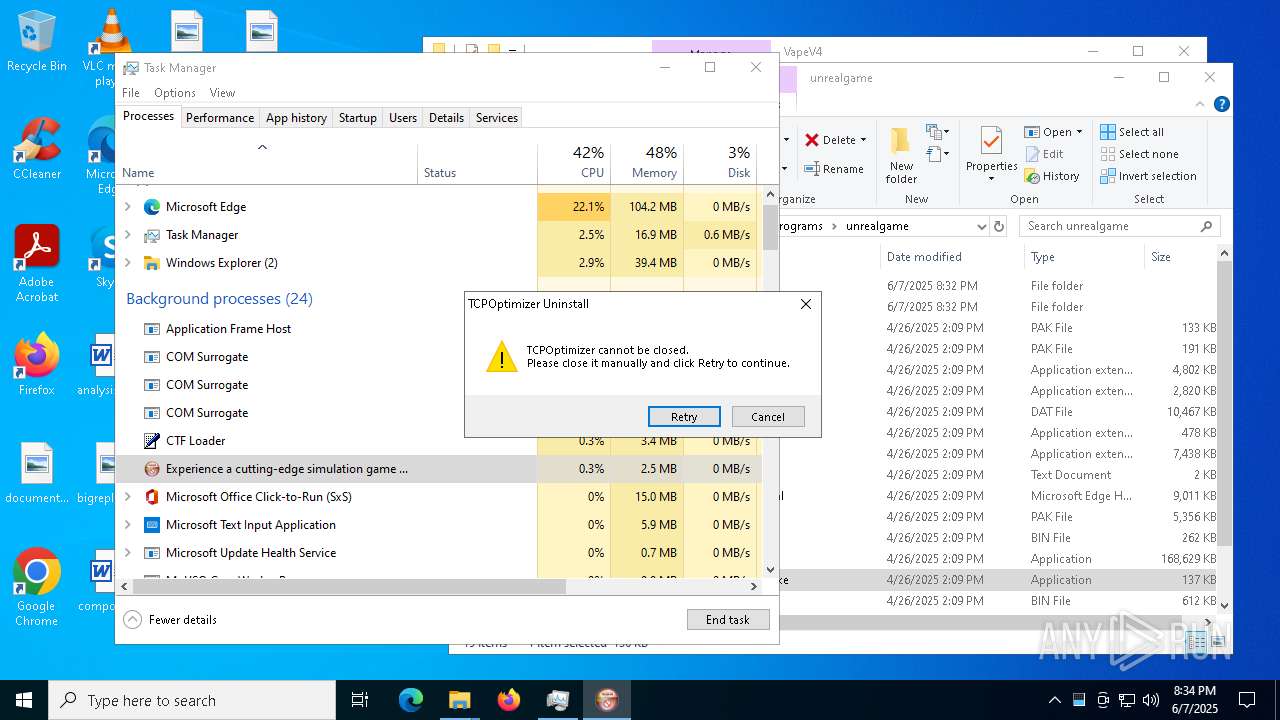Sort processes by Status column
Viewport: 1280px width, 720px height.
pos(477,164)
